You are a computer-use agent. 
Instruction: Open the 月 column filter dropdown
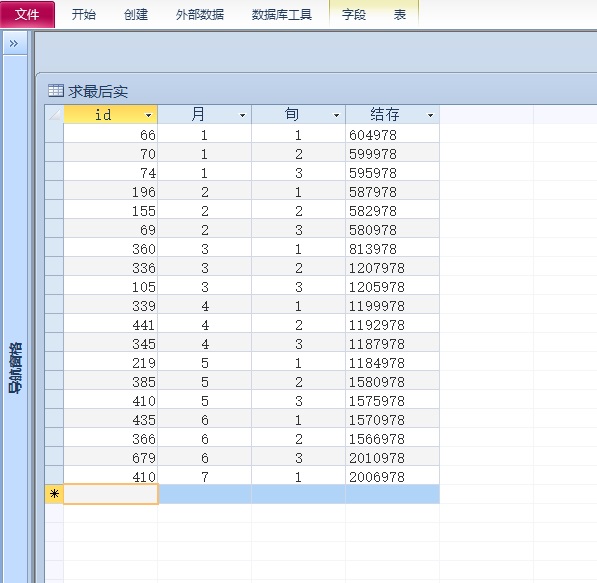click(x=242, y=115)
